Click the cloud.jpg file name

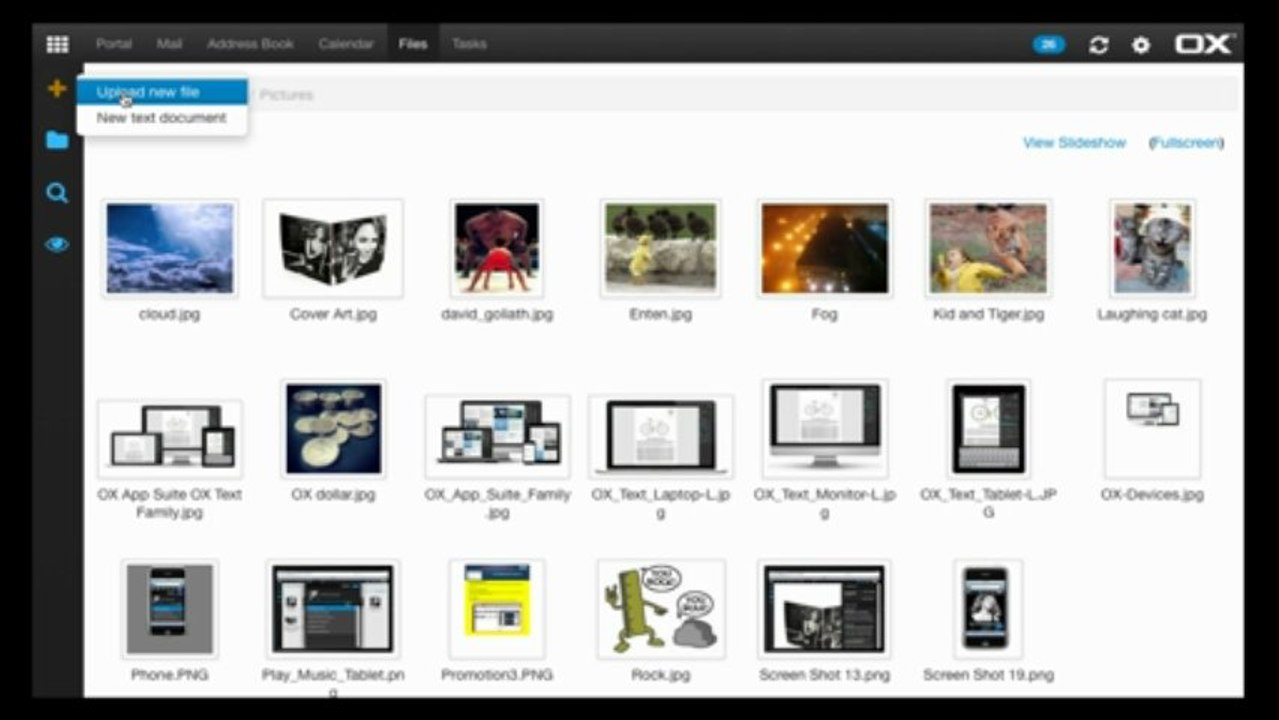coord(170,314)
